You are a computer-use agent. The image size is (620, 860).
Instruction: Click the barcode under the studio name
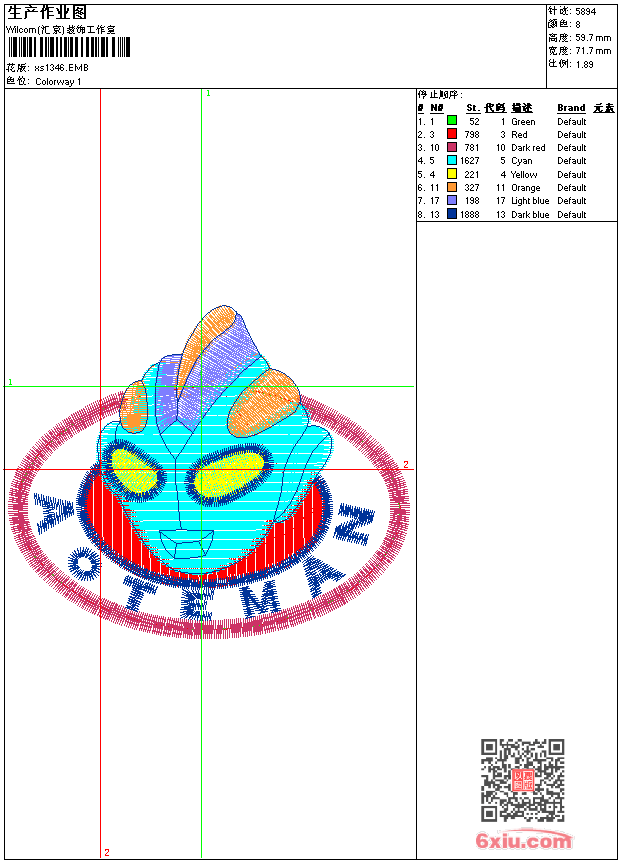tap(69, 48)
